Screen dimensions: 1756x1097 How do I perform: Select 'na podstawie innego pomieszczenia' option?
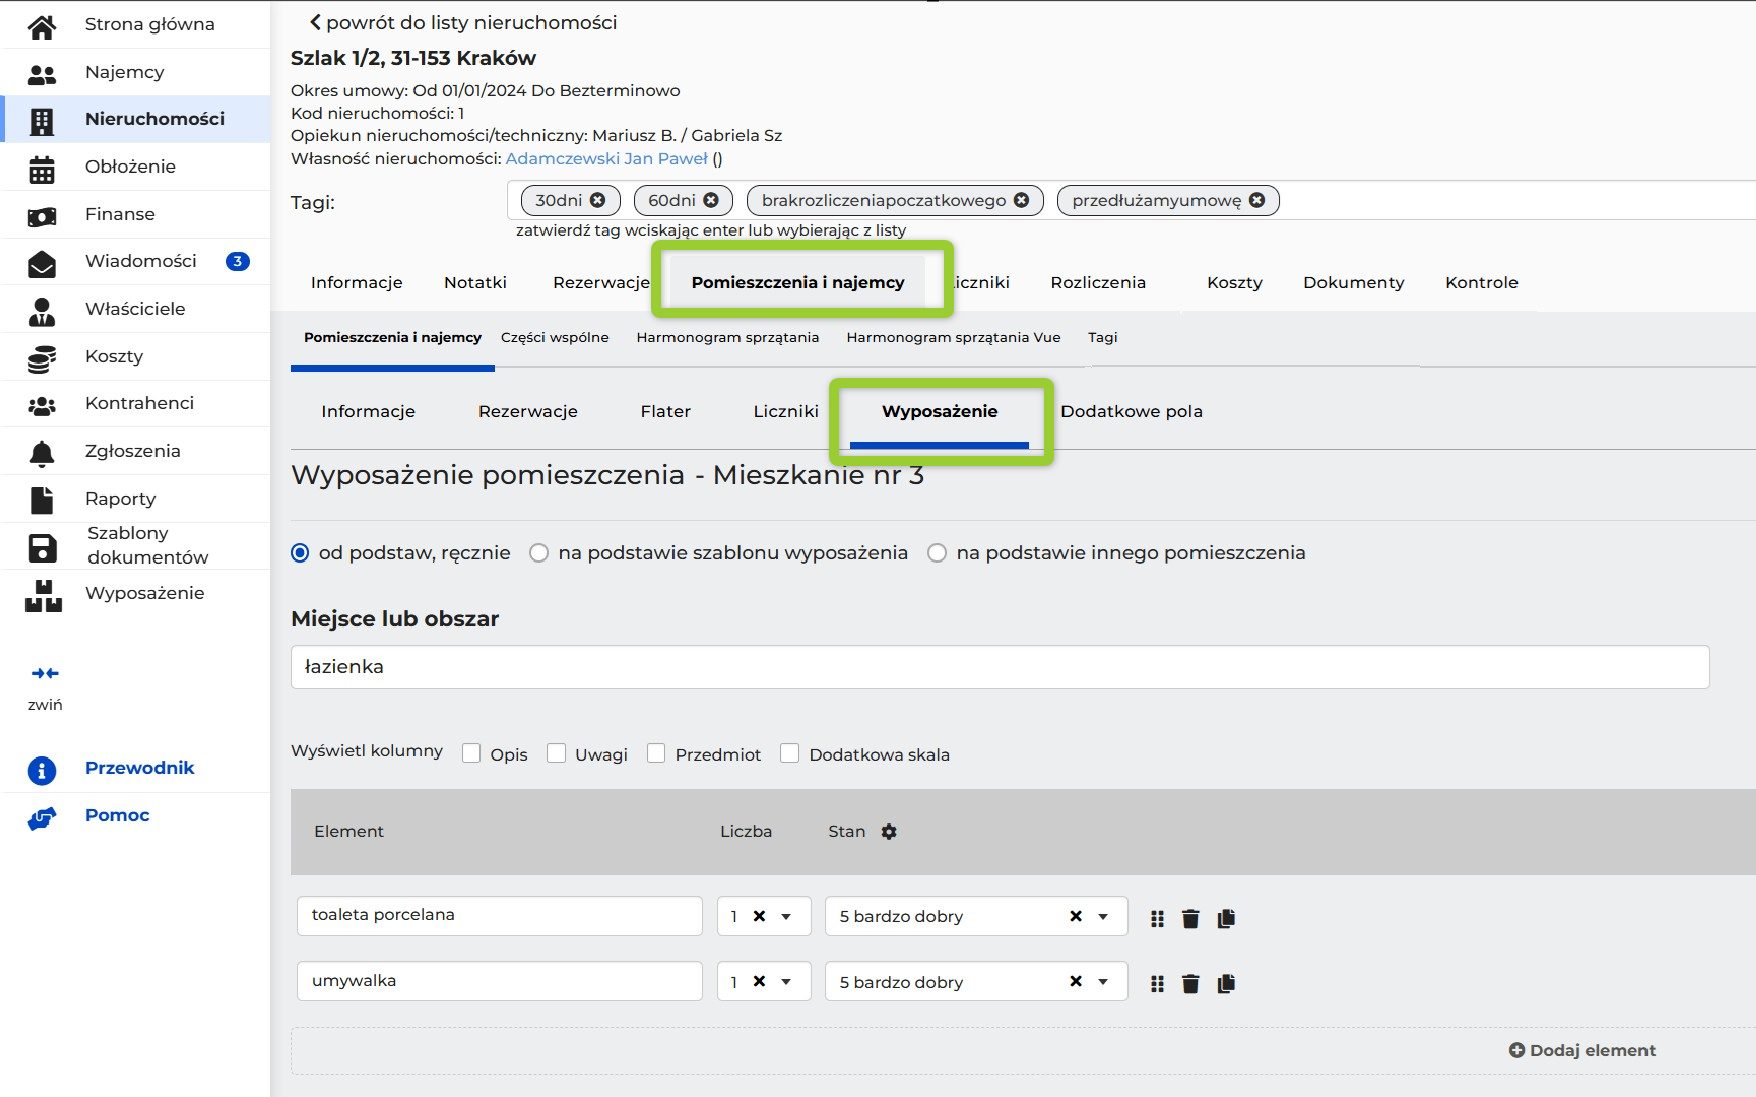(x=937, y=553)
